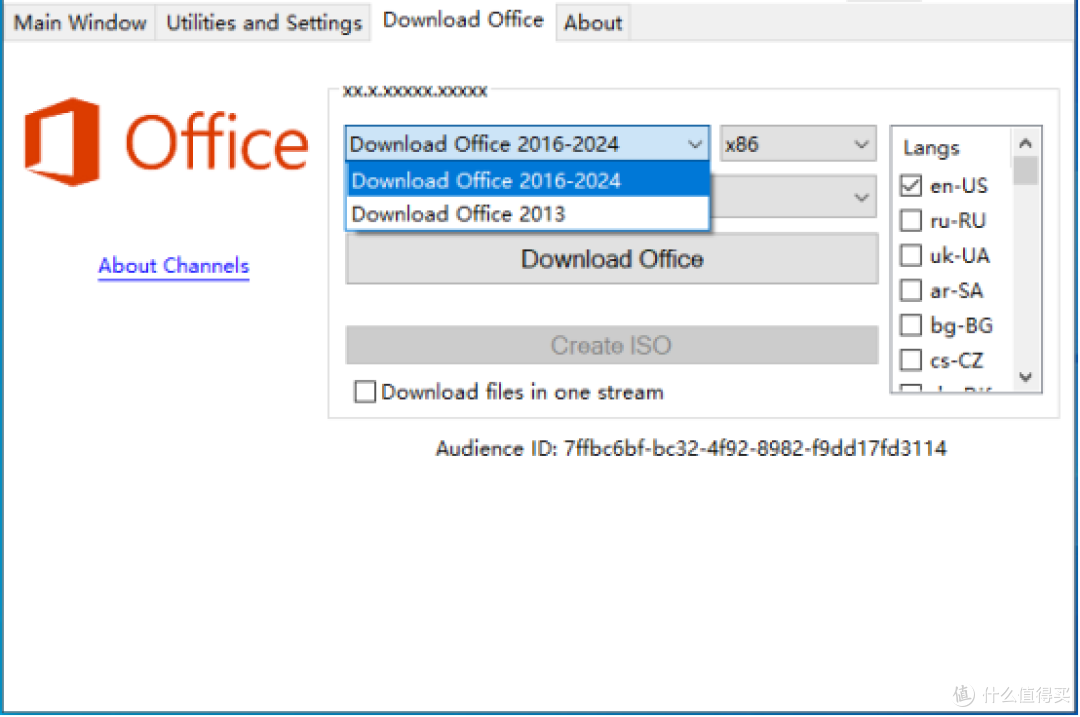
Task: Check the bg-BG language checkbox
Action: [911, 325]
